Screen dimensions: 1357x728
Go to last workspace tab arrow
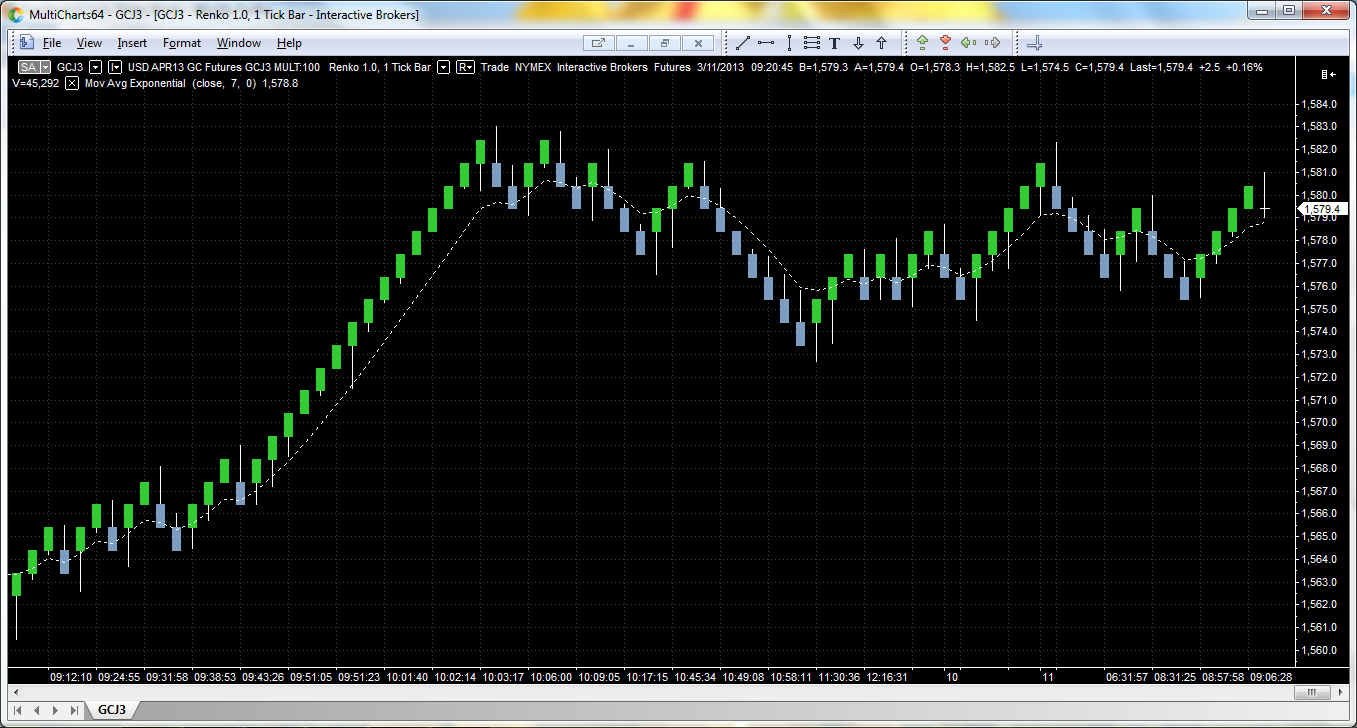(75, 710)
